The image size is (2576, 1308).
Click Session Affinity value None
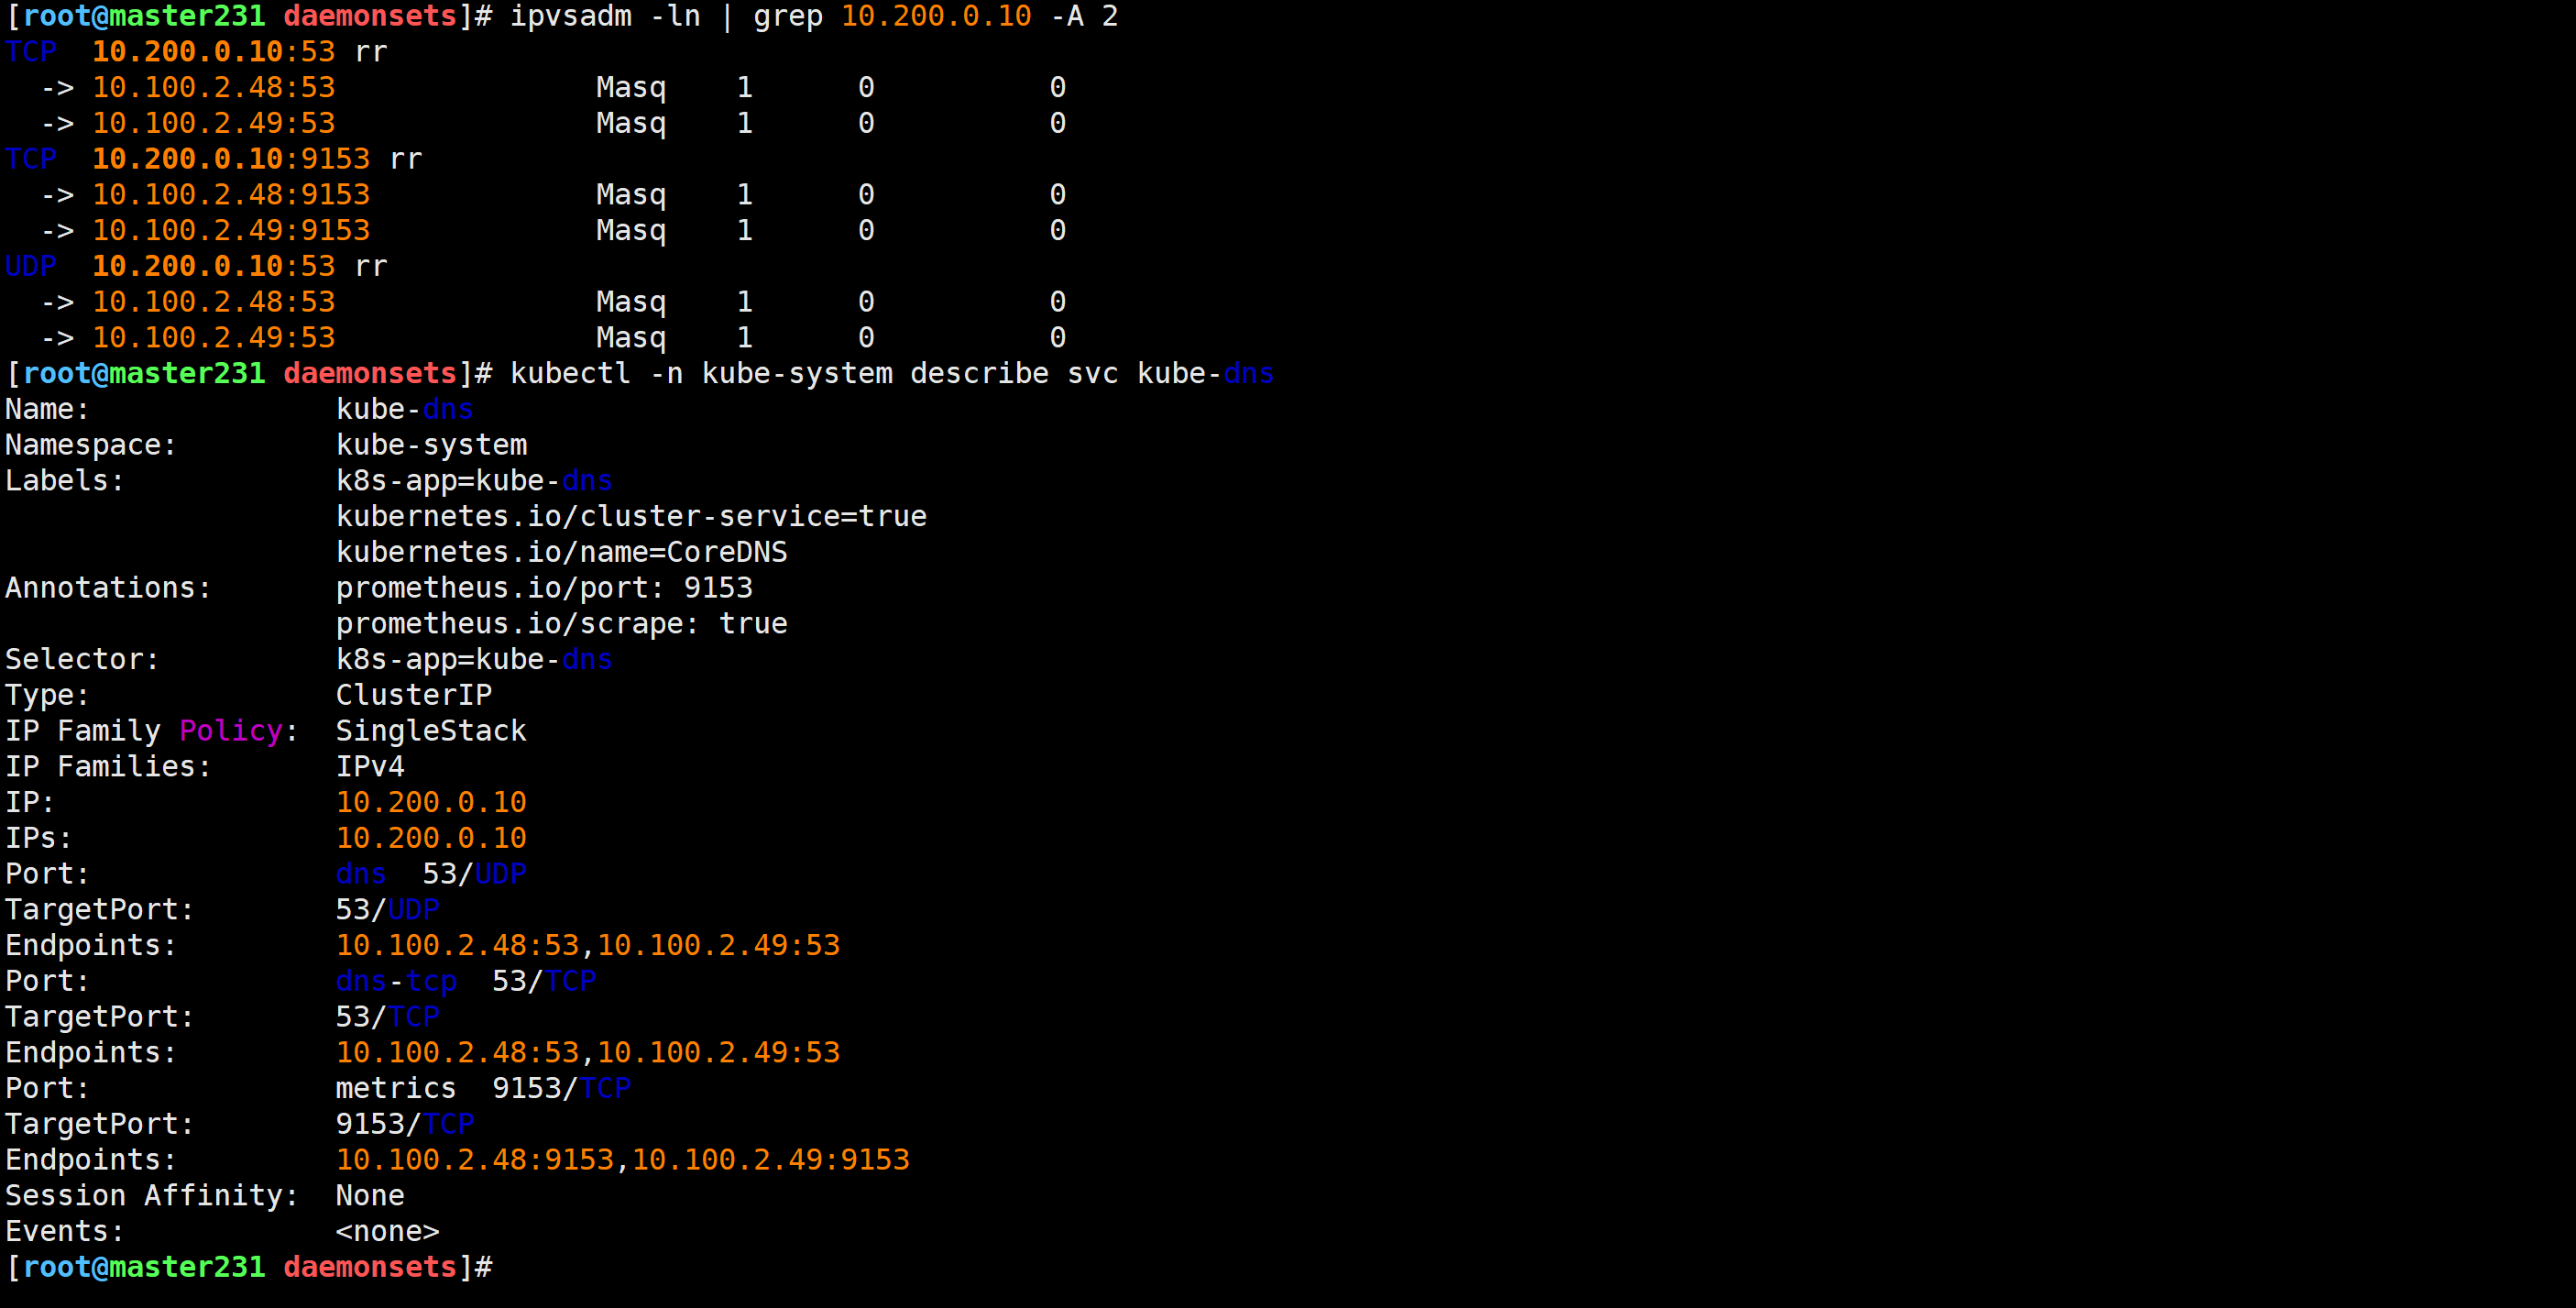[x=370, y=1196]
